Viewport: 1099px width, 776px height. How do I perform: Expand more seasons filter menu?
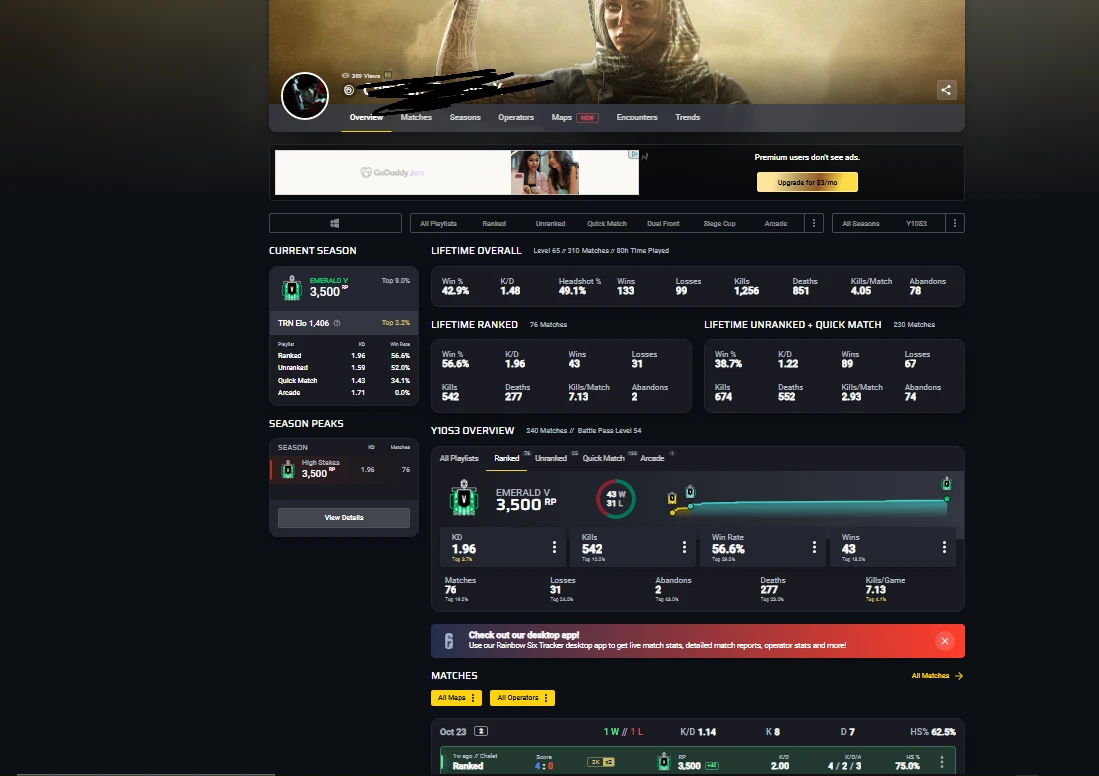pyautogui.click(x=956, y=223)
